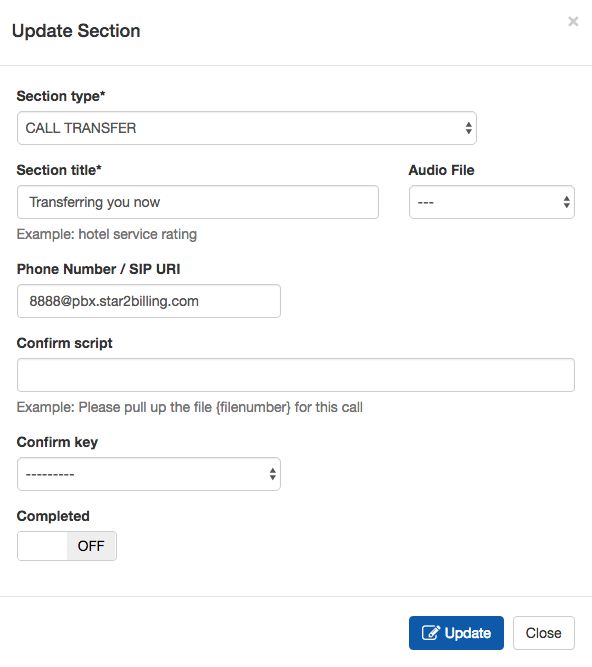The width and height of the screenshot is (592, 667).
Task: Click the up-down arrows of the Confirm key select
Action: pyautogui.click(x=272, y=474)
